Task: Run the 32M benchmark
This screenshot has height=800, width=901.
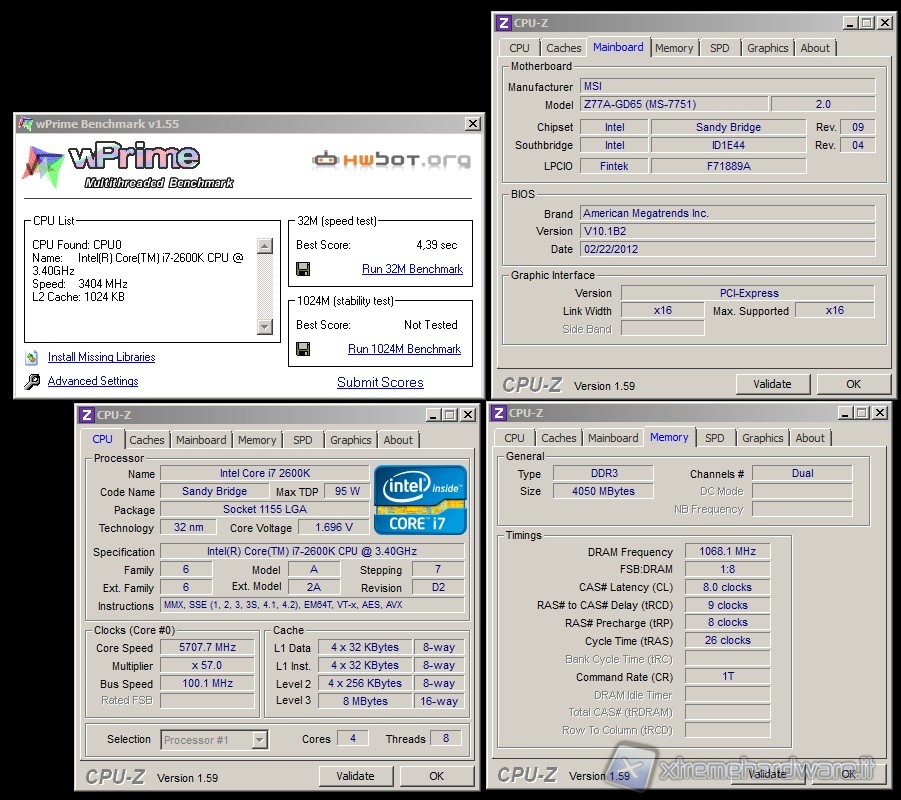Action: tap(412, 269)
